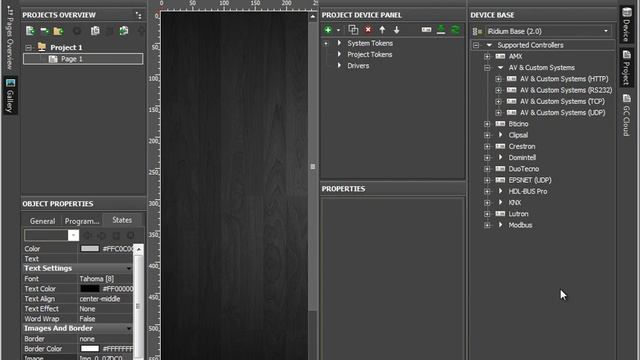The image size is (640, 360).
Task: Click the layout options icon beside Projects Overview title
Action: pyautogui.click(x=139, y=16)
